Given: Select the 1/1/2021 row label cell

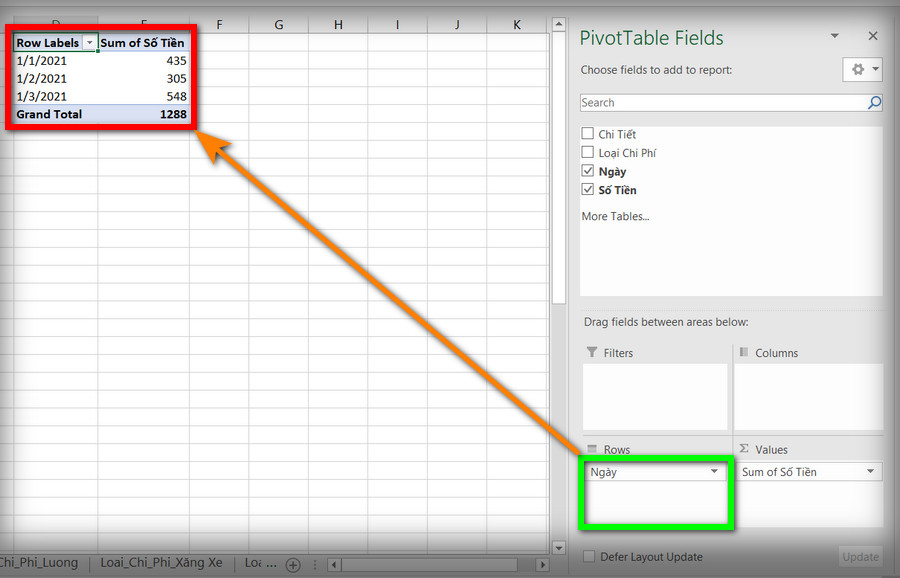Looking at the screenshot, I should 56,61.
